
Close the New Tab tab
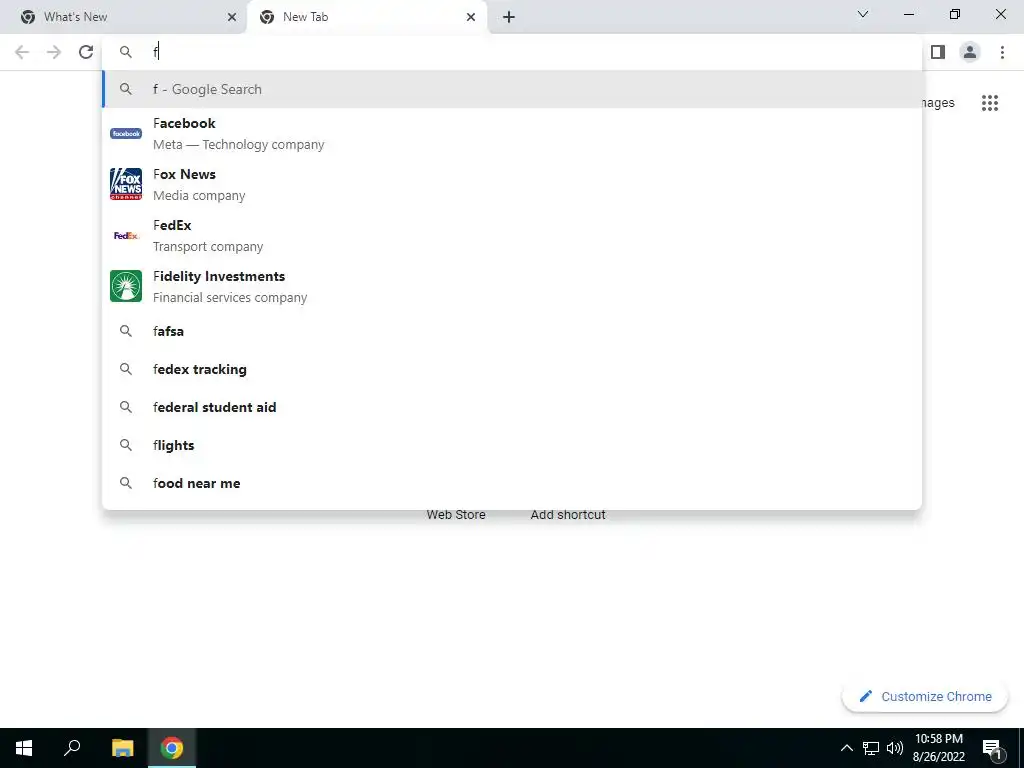[471, 17]
